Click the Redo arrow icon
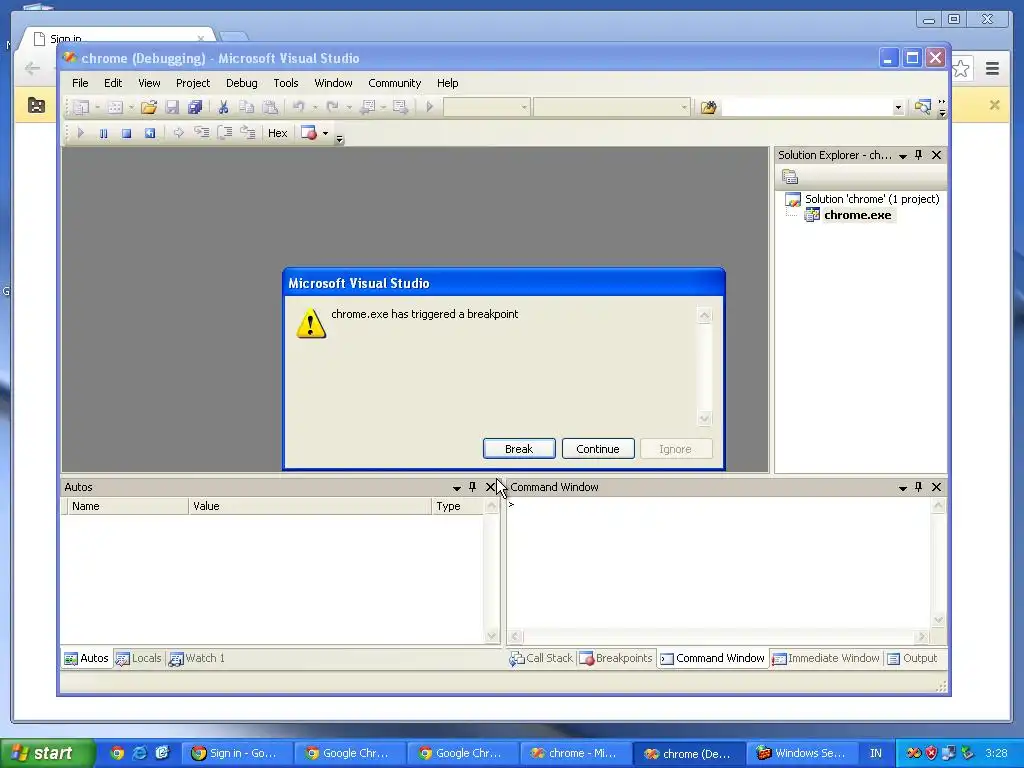The width and height of the screenshot is (1024, 768). pyautogui.click(x=332, y=107)
